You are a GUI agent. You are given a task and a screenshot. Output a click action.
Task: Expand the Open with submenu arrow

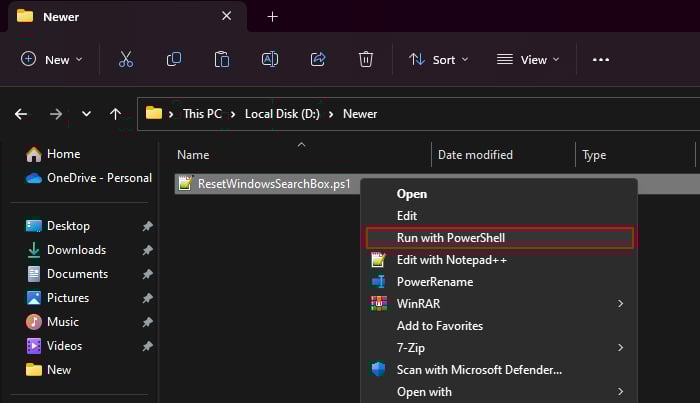[x=621, y=392]
